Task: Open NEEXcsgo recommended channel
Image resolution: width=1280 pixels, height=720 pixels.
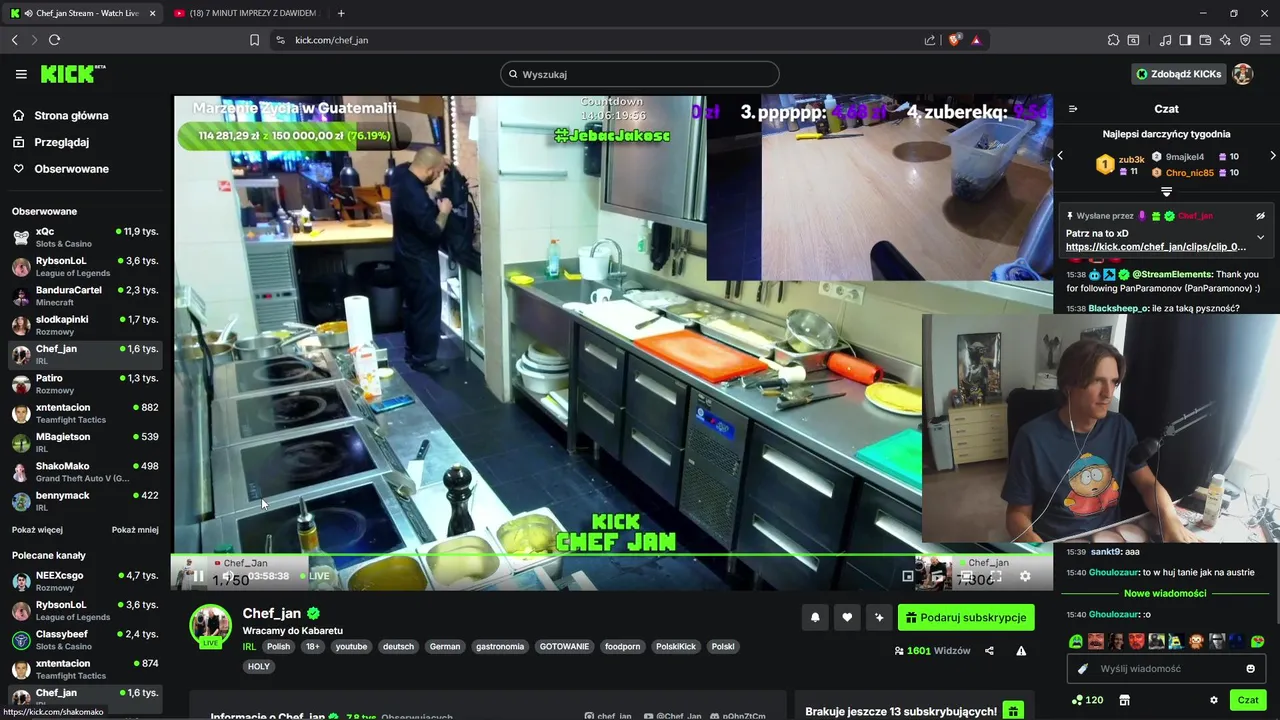Action: click(85, 581)
